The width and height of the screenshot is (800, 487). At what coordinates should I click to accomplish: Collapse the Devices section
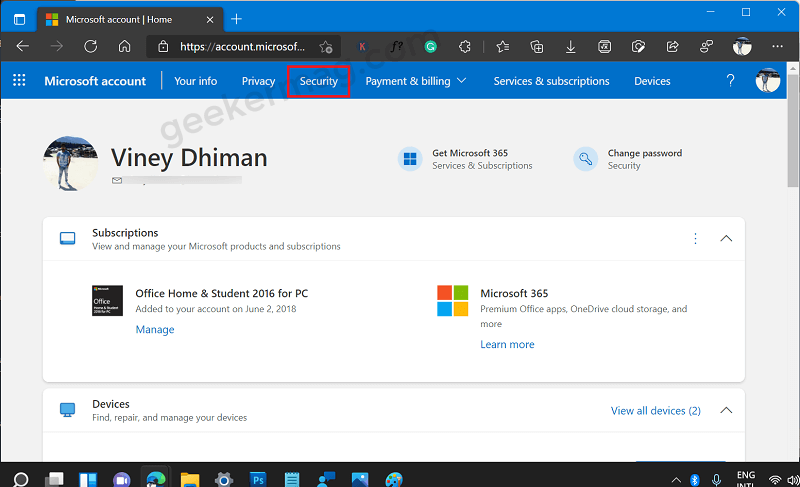726,411
